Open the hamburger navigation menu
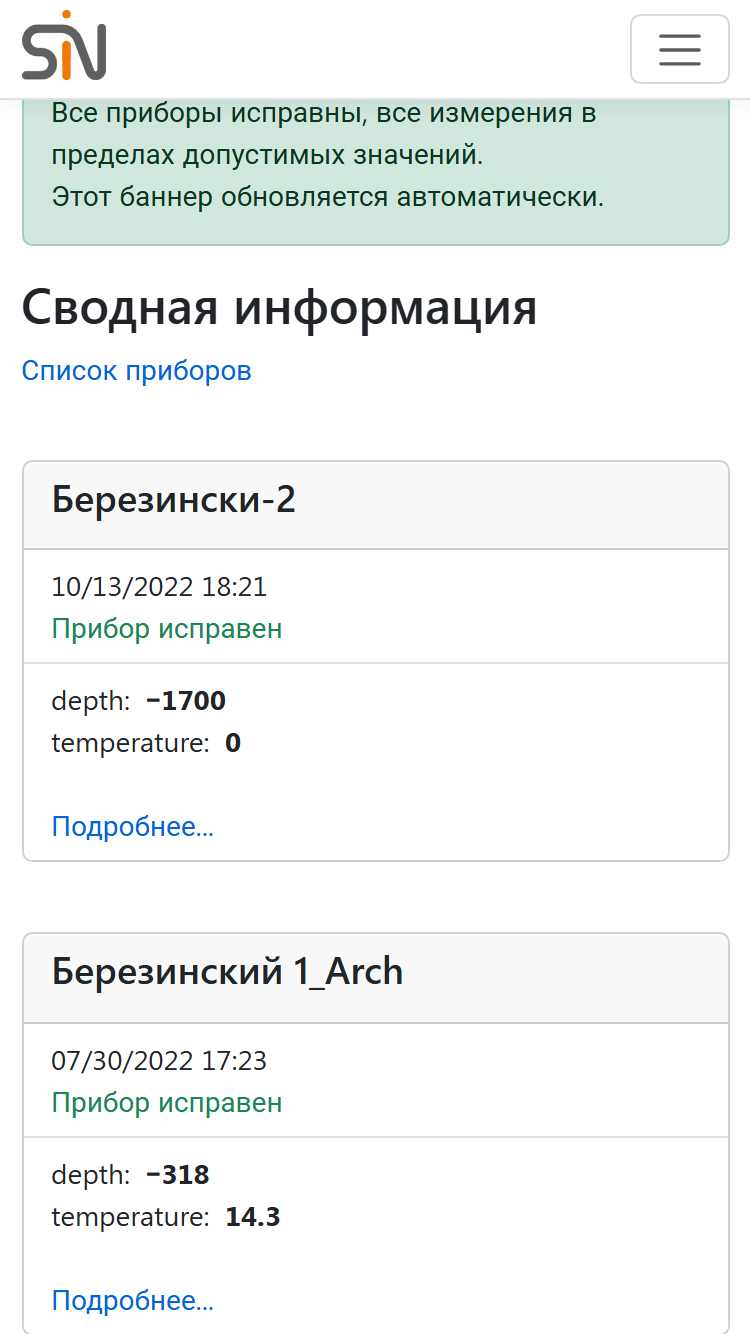750x1334 pixels. tap(680, 49)
